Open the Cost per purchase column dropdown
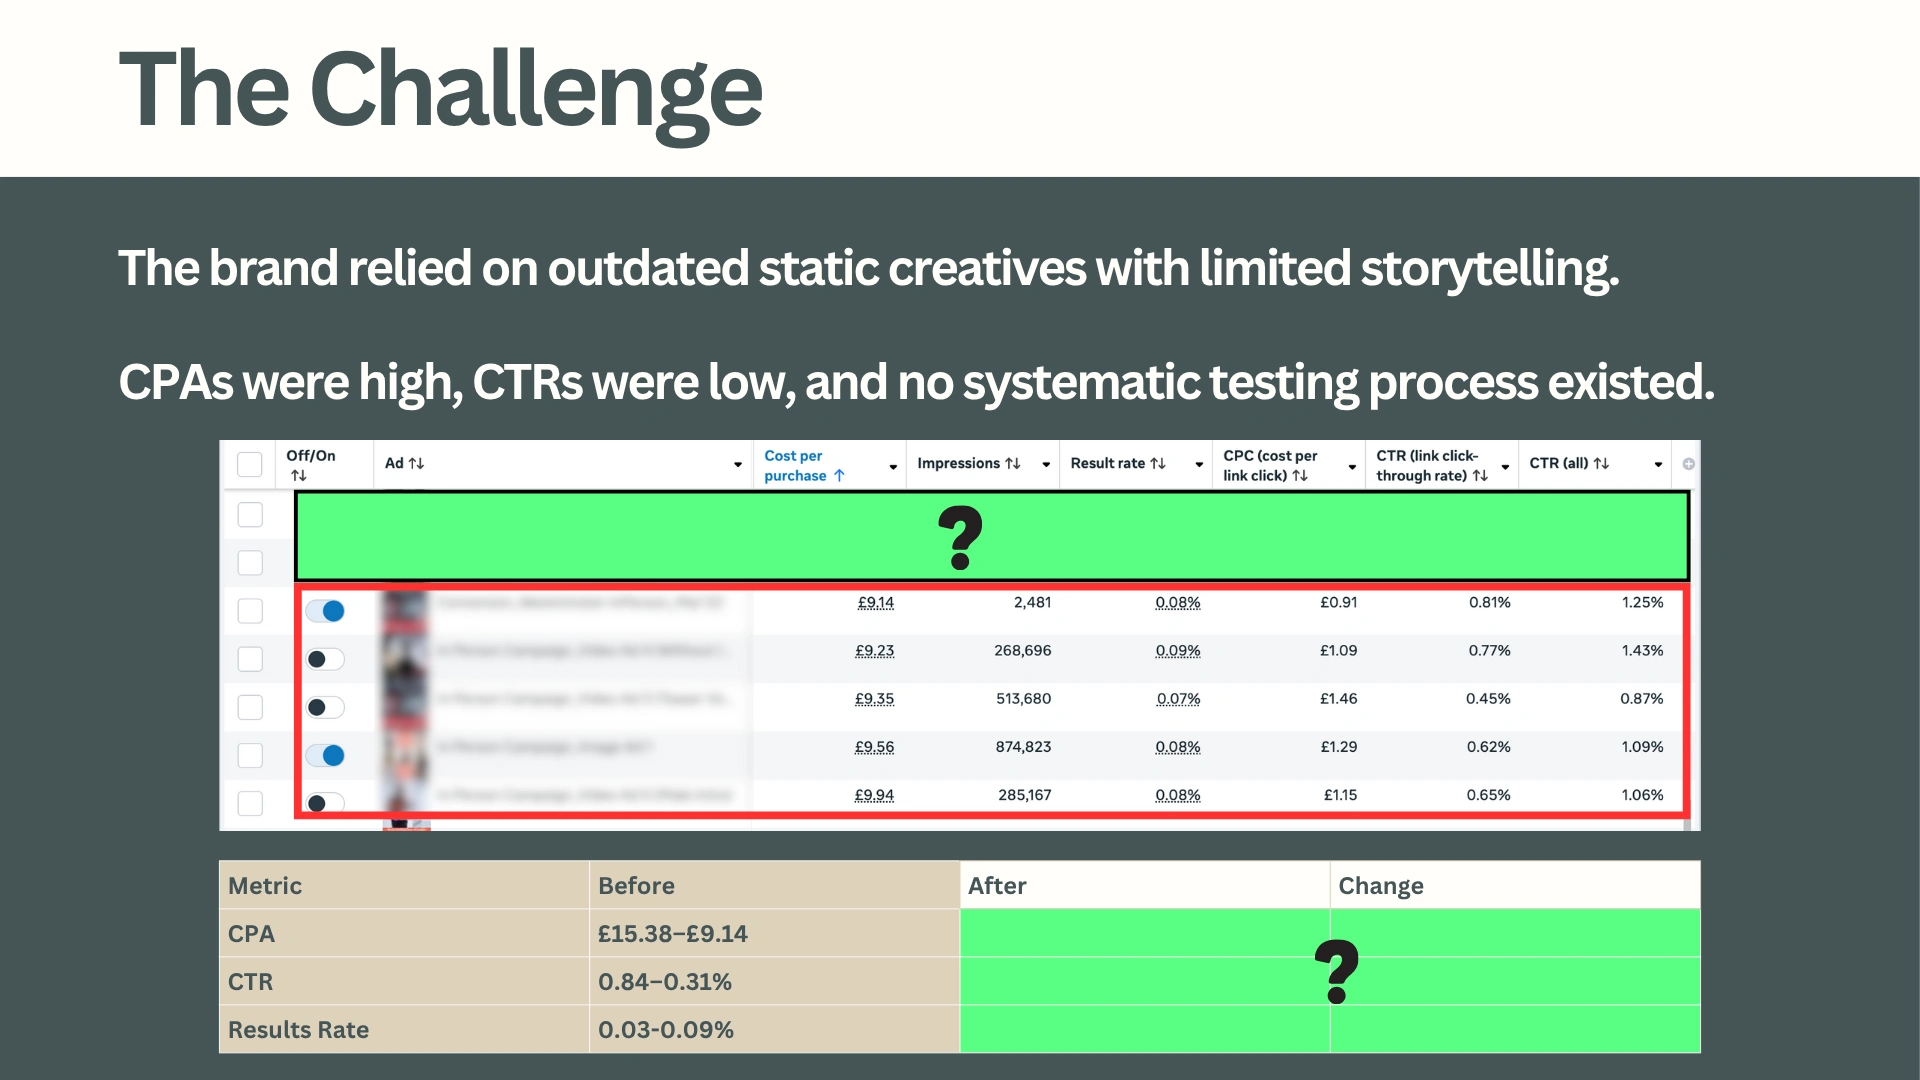The image size is (1920, 1080). 893,467
